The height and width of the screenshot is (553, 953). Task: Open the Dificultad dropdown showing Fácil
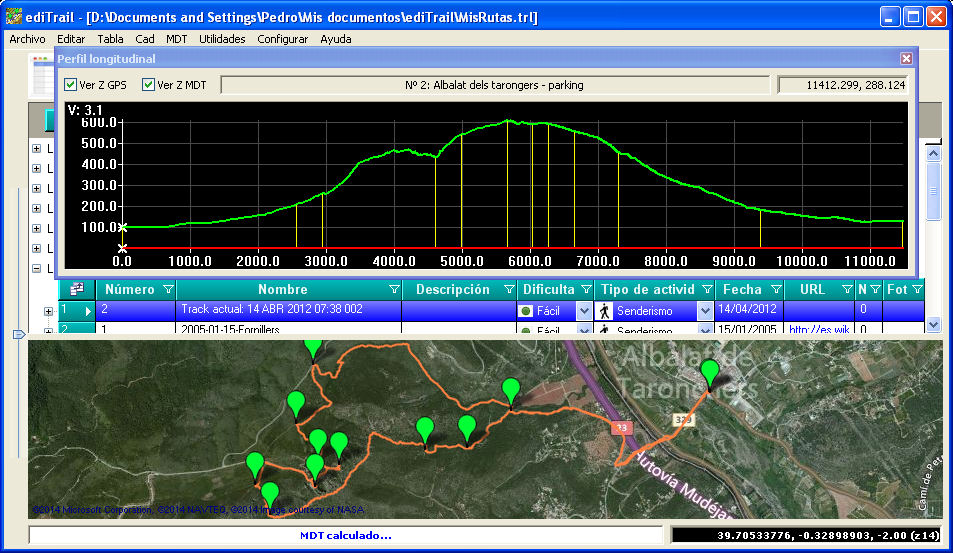pos(584,311)
